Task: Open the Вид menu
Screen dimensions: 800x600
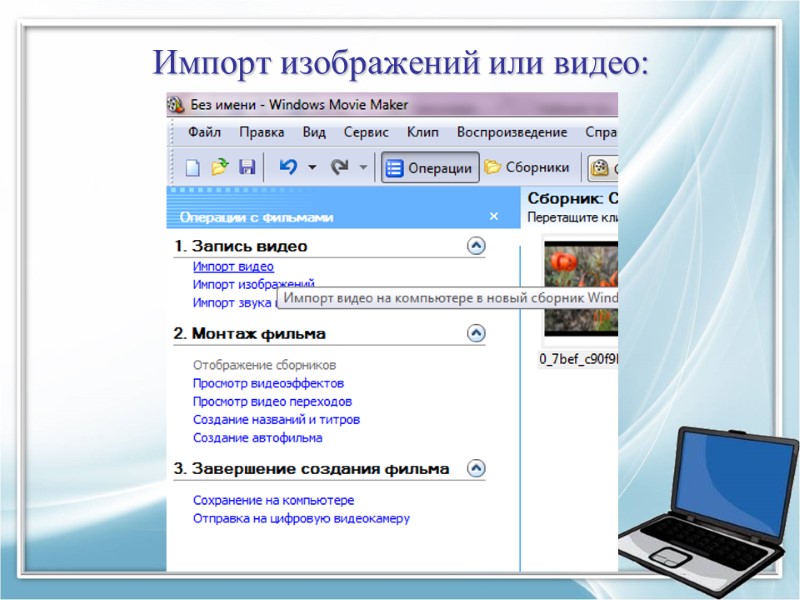Action: 314,132
